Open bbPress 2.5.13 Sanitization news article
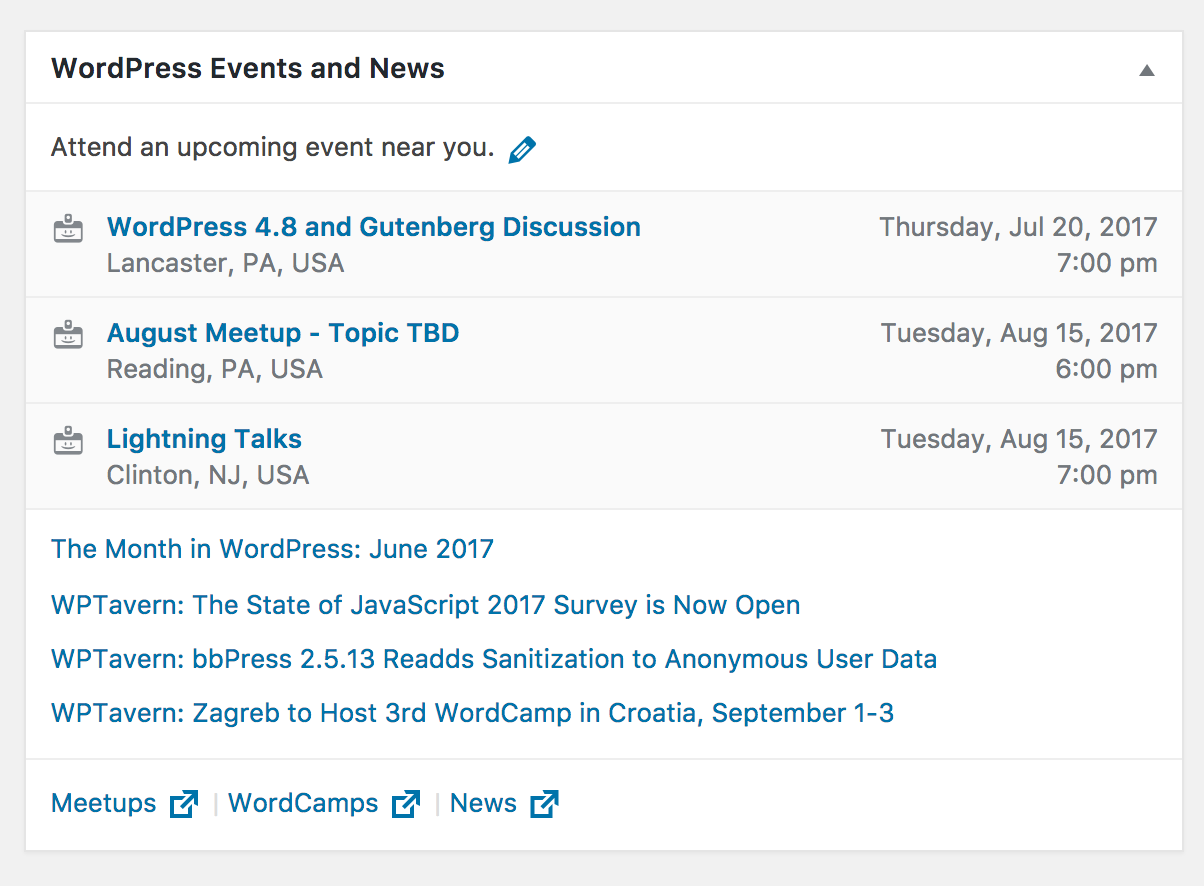1204x886 pixels. [494, 659]
